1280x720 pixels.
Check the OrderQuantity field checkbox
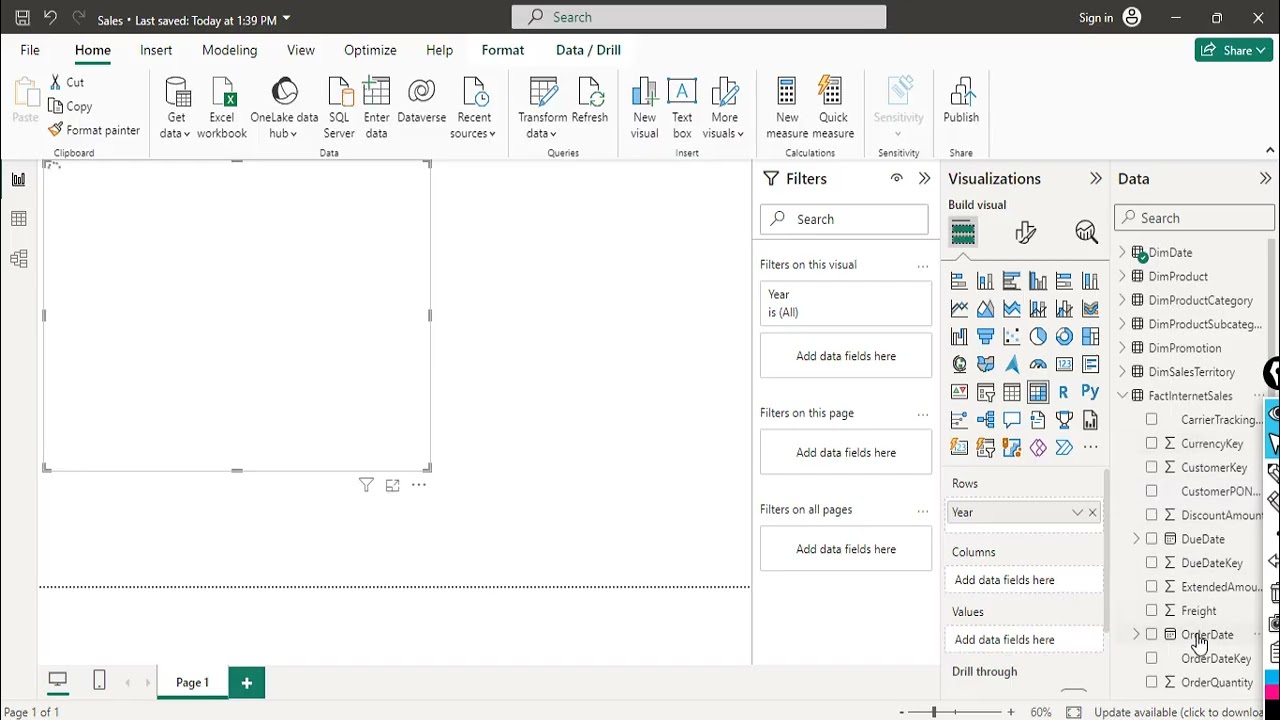coord(1152,682)
